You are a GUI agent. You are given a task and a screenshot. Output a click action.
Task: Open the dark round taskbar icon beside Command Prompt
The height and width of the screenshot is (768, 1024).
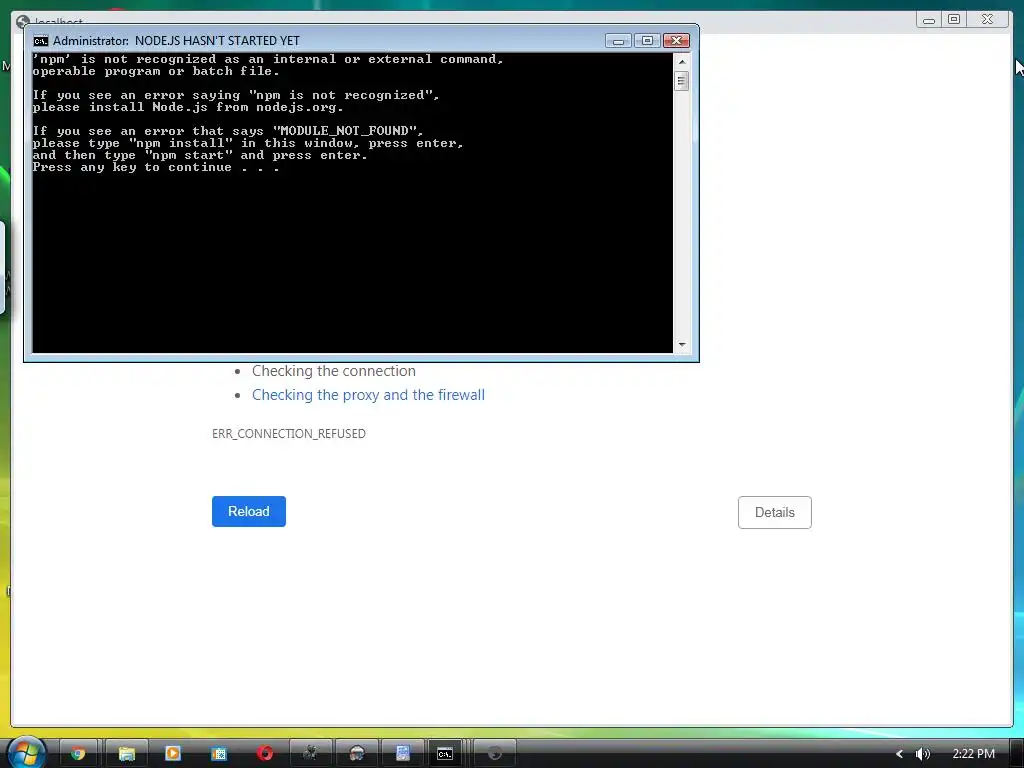point(494,754)
